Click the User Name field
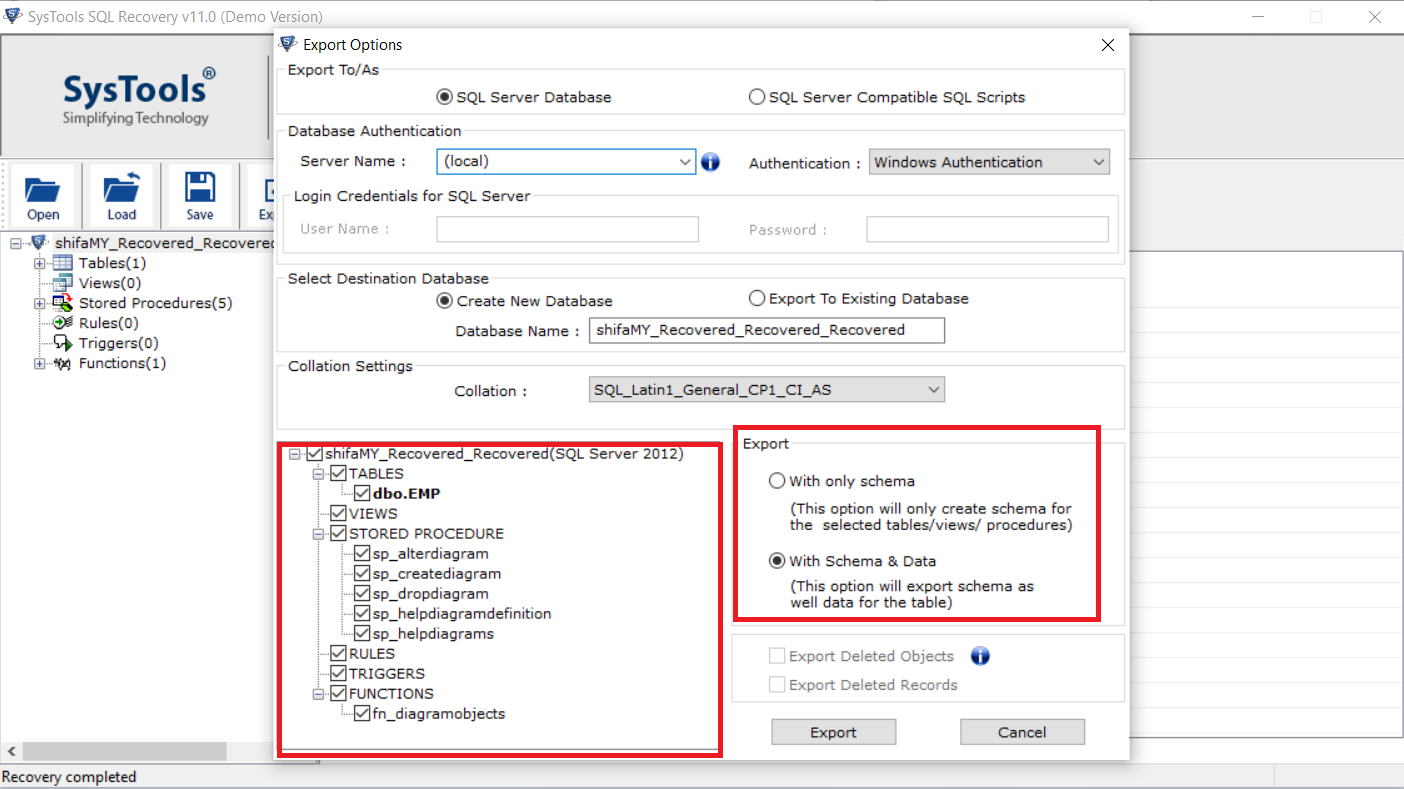 point(567,229)
